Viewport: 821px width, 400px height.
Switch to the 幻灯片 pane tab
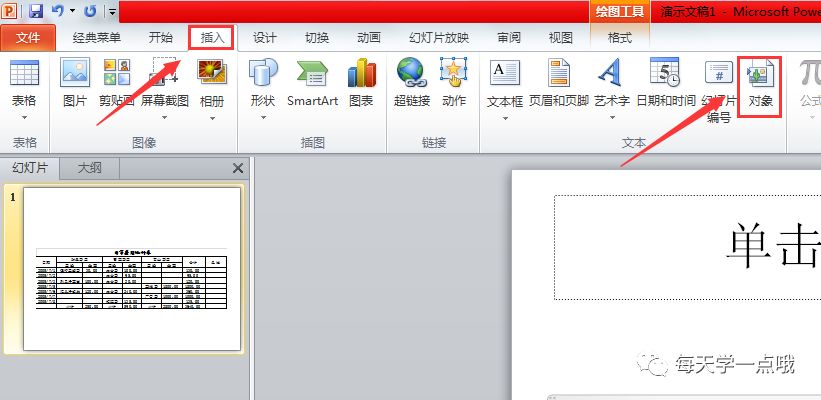[30, 168]
